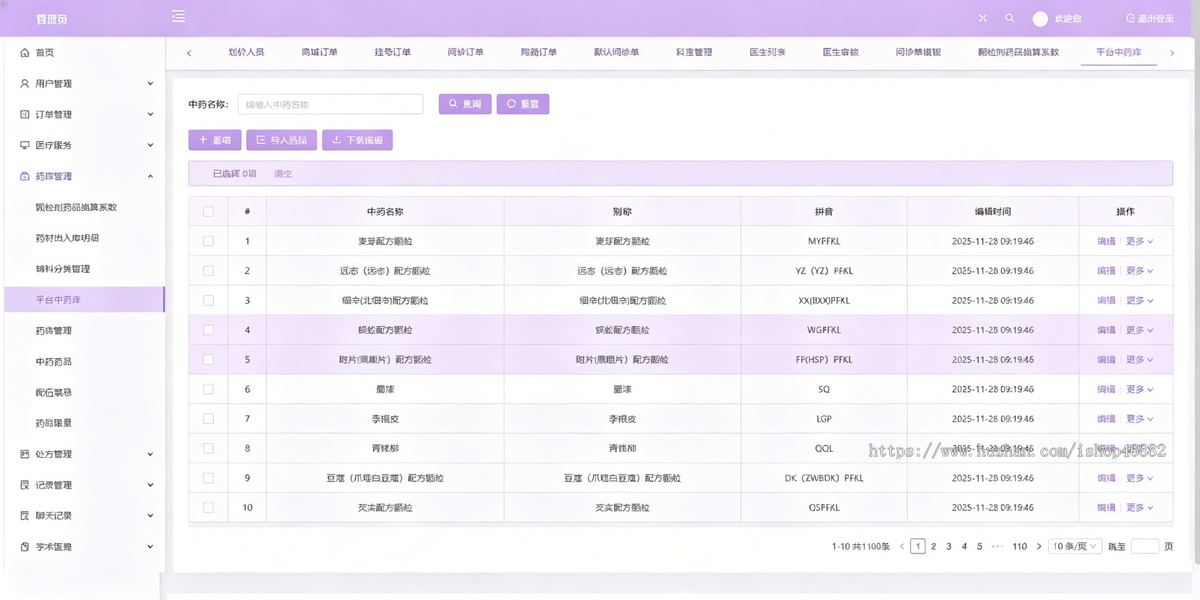Open 配伍禁忌 in the sidebar
The width and height of the screenshot is (1200, 600).
coord(54,392)
